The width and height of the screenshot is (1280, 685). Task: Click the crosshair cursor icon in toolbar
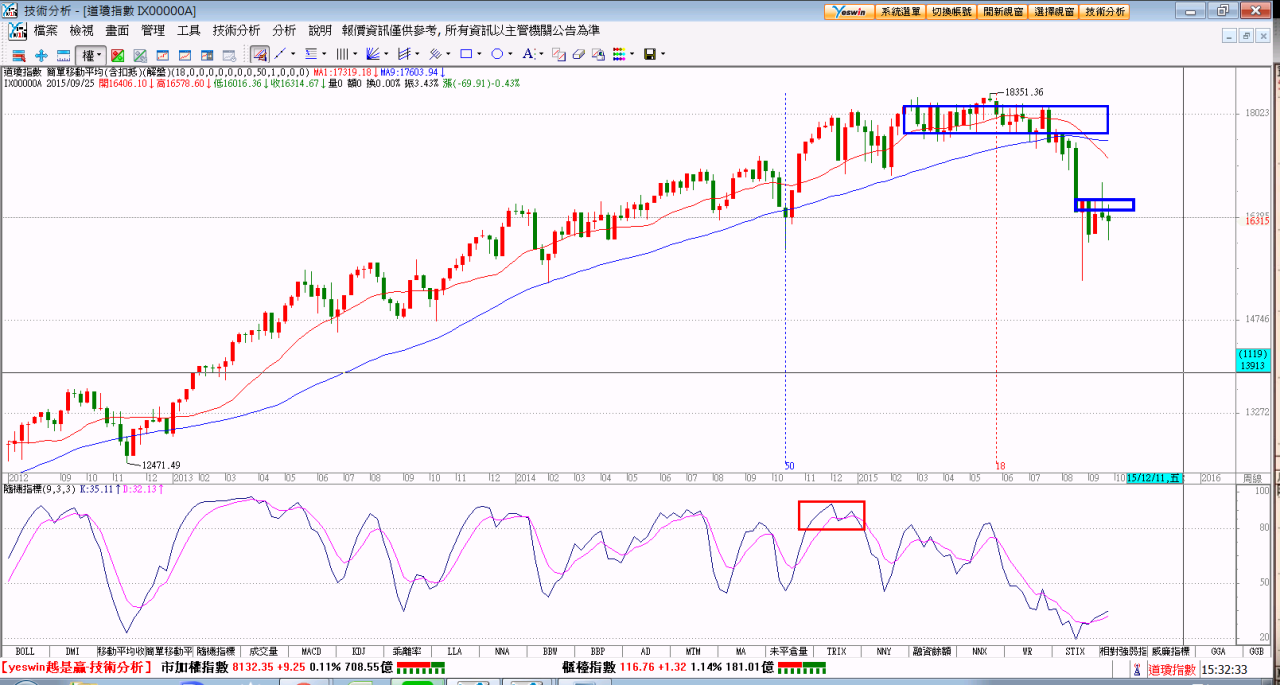tap(41, 54)
